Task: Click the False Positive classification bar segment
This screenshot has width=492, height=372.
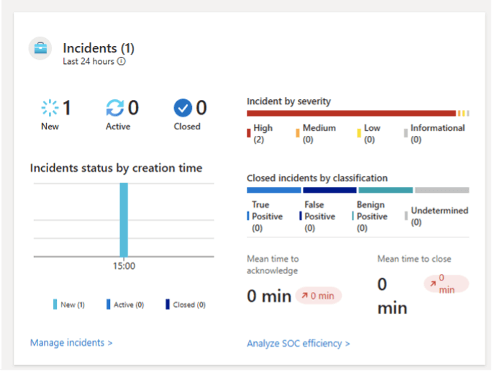Action: [330, 190]
